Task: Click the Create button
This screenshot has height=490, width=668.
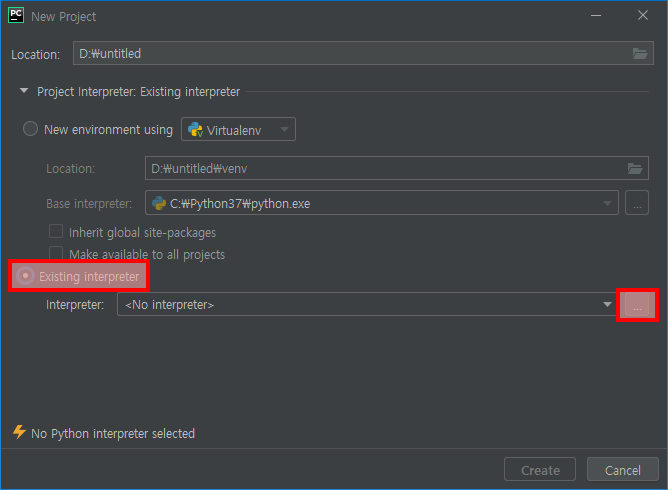Action: 540,470
